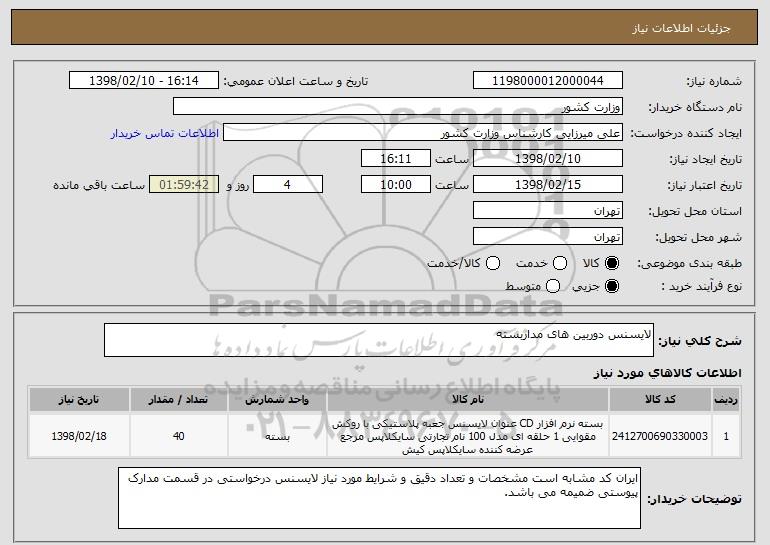Click the delivery province field تهران

click(548, 211)
